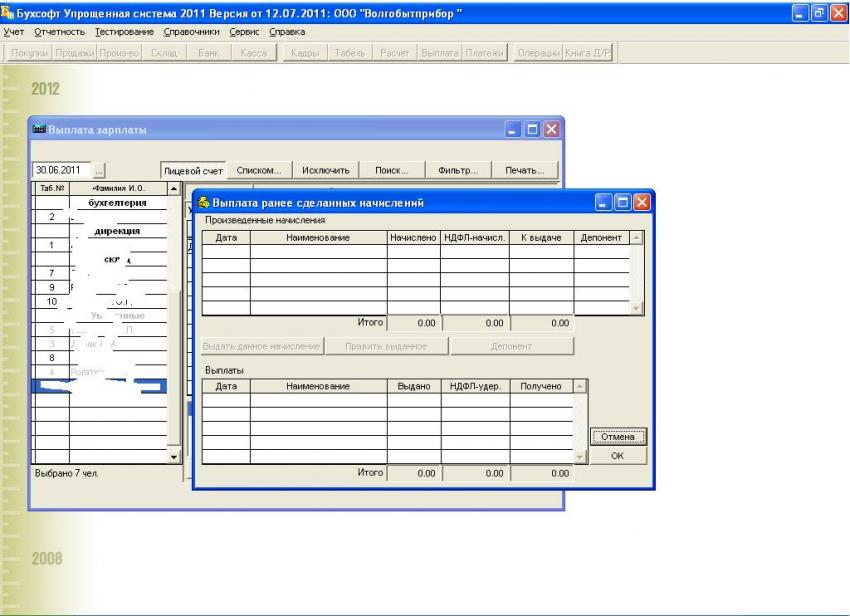Close the Выплата ранее сделанных начислений dialog
The height and width of the screenshot is (616, 850).
pyautogui.click(x=641, y=203)
